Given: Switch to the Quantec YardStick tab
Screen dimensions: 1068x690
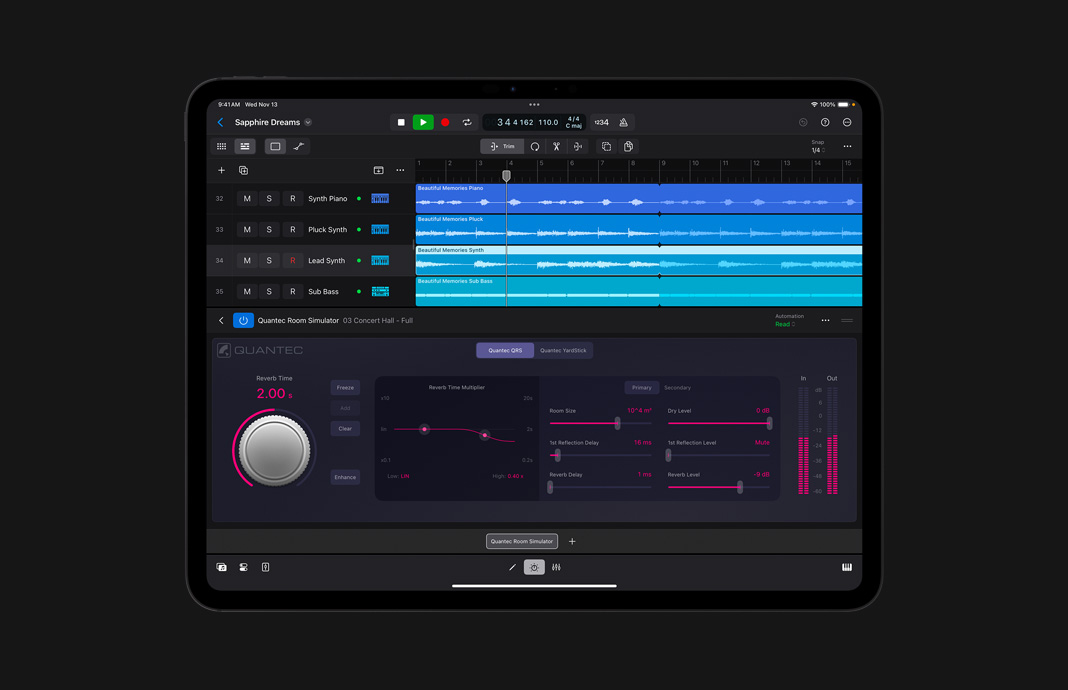Looking at the screenshot, I should point(563,349).
